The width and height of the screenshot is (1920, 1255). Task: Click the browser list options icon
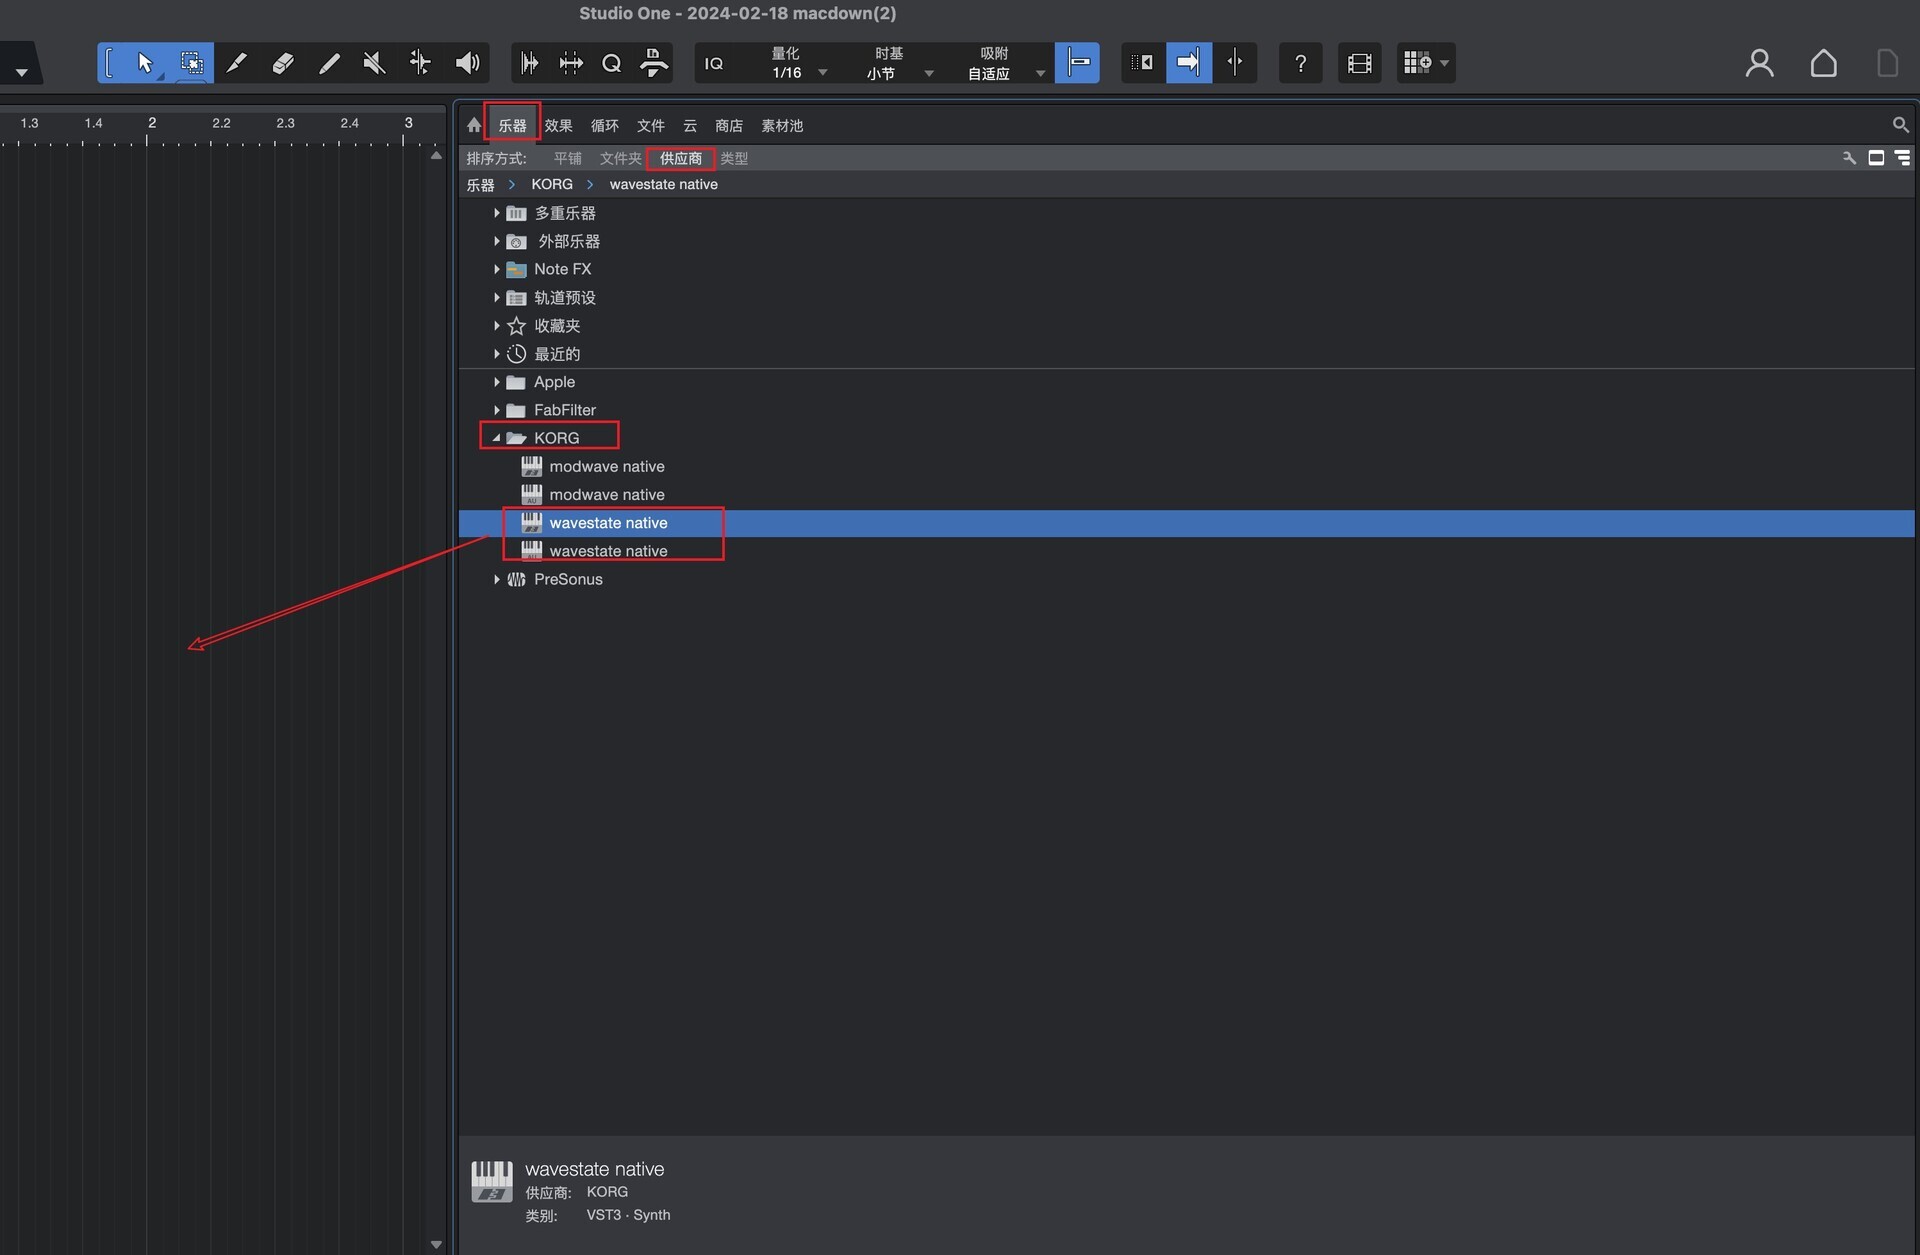pos(1902,158)
